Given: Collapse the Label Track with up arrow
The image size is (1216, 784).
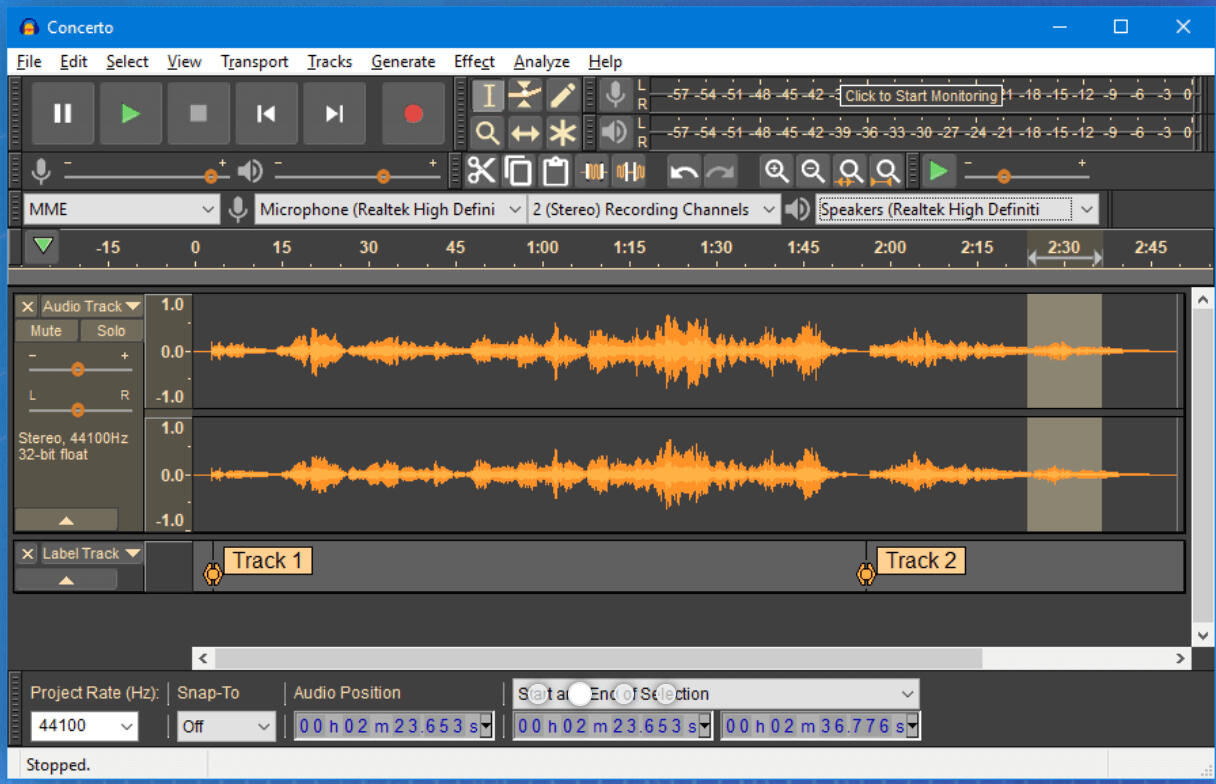Looking at the screenshot, I should (66, 580).
